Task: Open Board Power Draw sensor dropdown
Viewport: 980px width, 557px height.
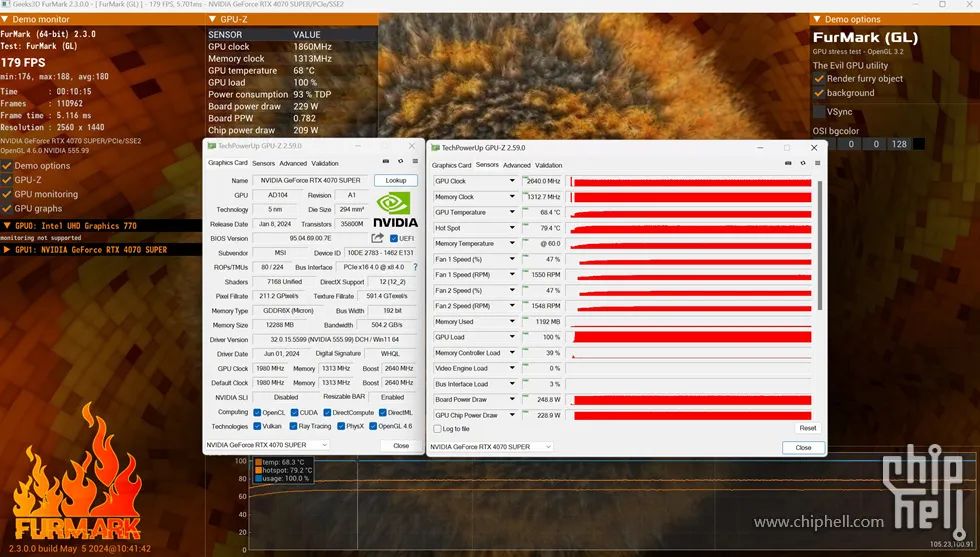Action: pyautogui.click(x=512, y=399)
